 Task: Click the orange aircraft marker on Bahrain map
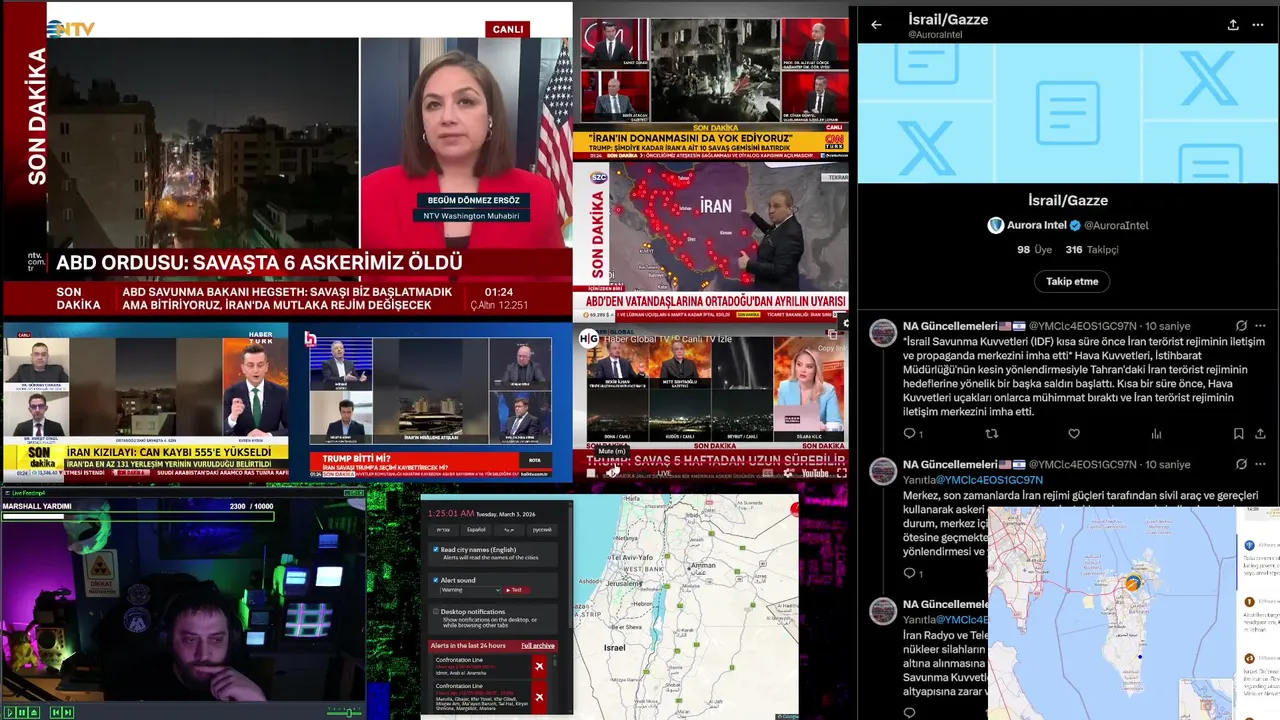coord(1133,583)
